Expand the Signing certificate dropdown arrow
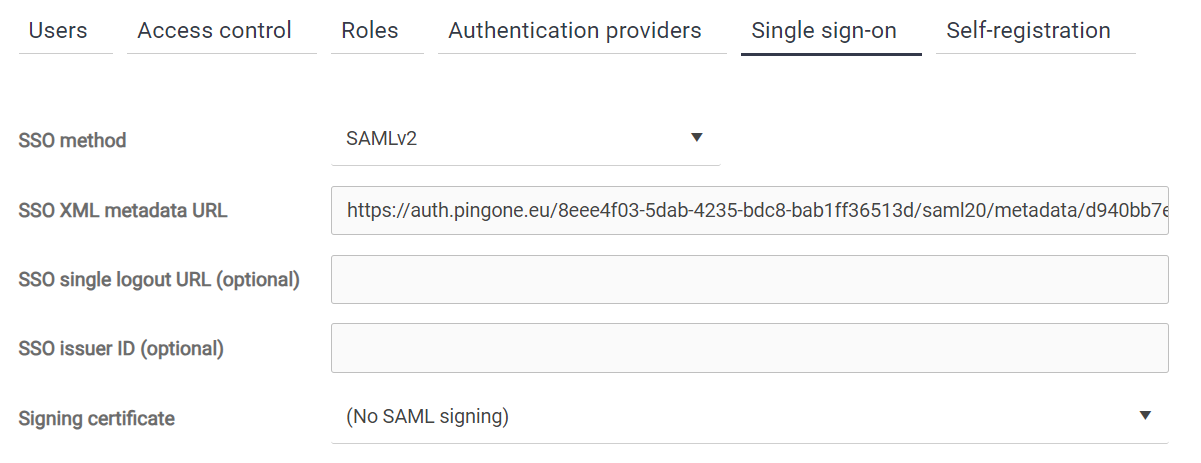Screen dimensions: 1201x463 click(x=1145, y=416)
